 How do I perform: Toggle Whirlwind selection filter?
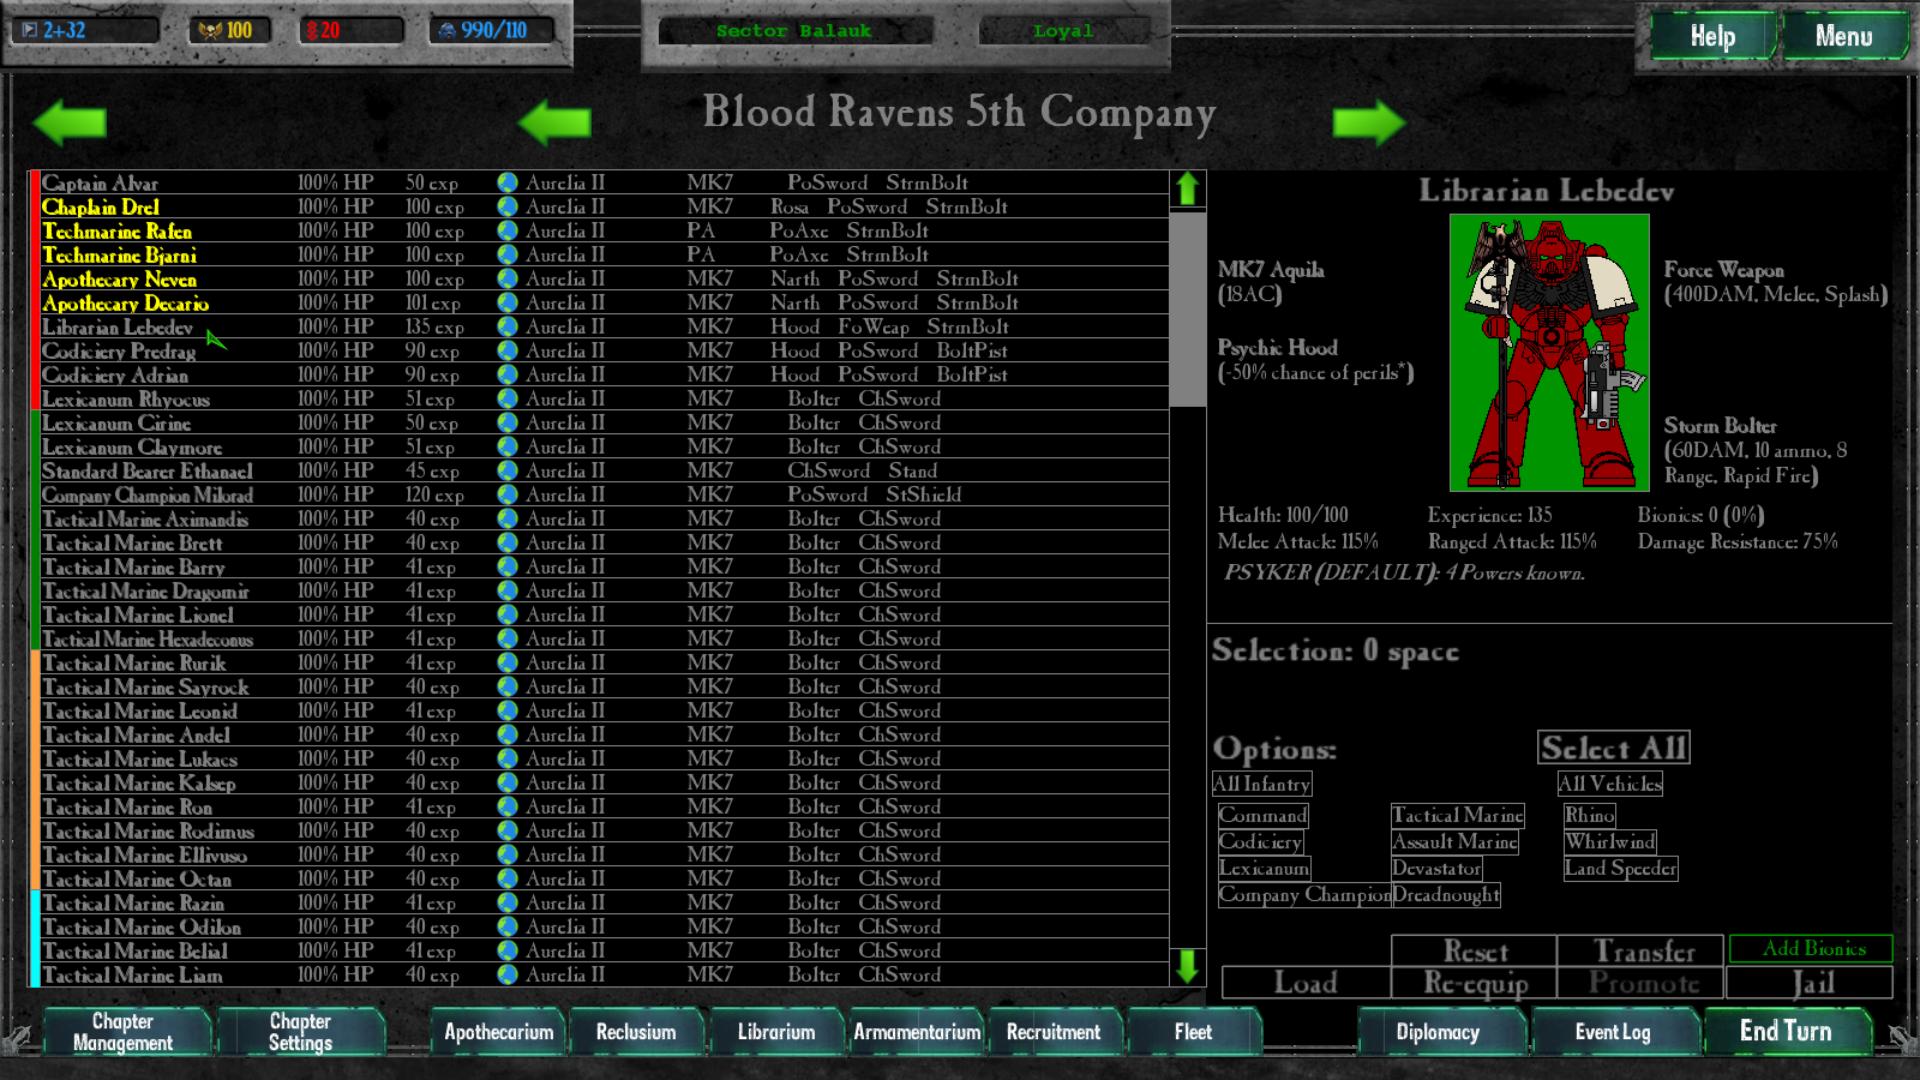pyautogui.click(x=1610, y=842)
